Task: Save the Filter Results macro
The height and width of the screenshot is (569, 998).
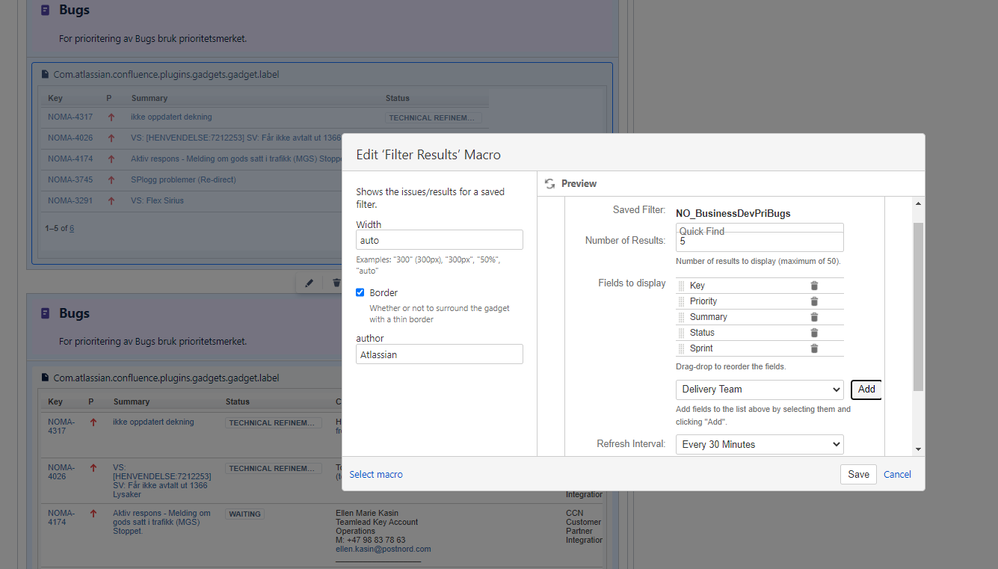Action: click(858, 474)
